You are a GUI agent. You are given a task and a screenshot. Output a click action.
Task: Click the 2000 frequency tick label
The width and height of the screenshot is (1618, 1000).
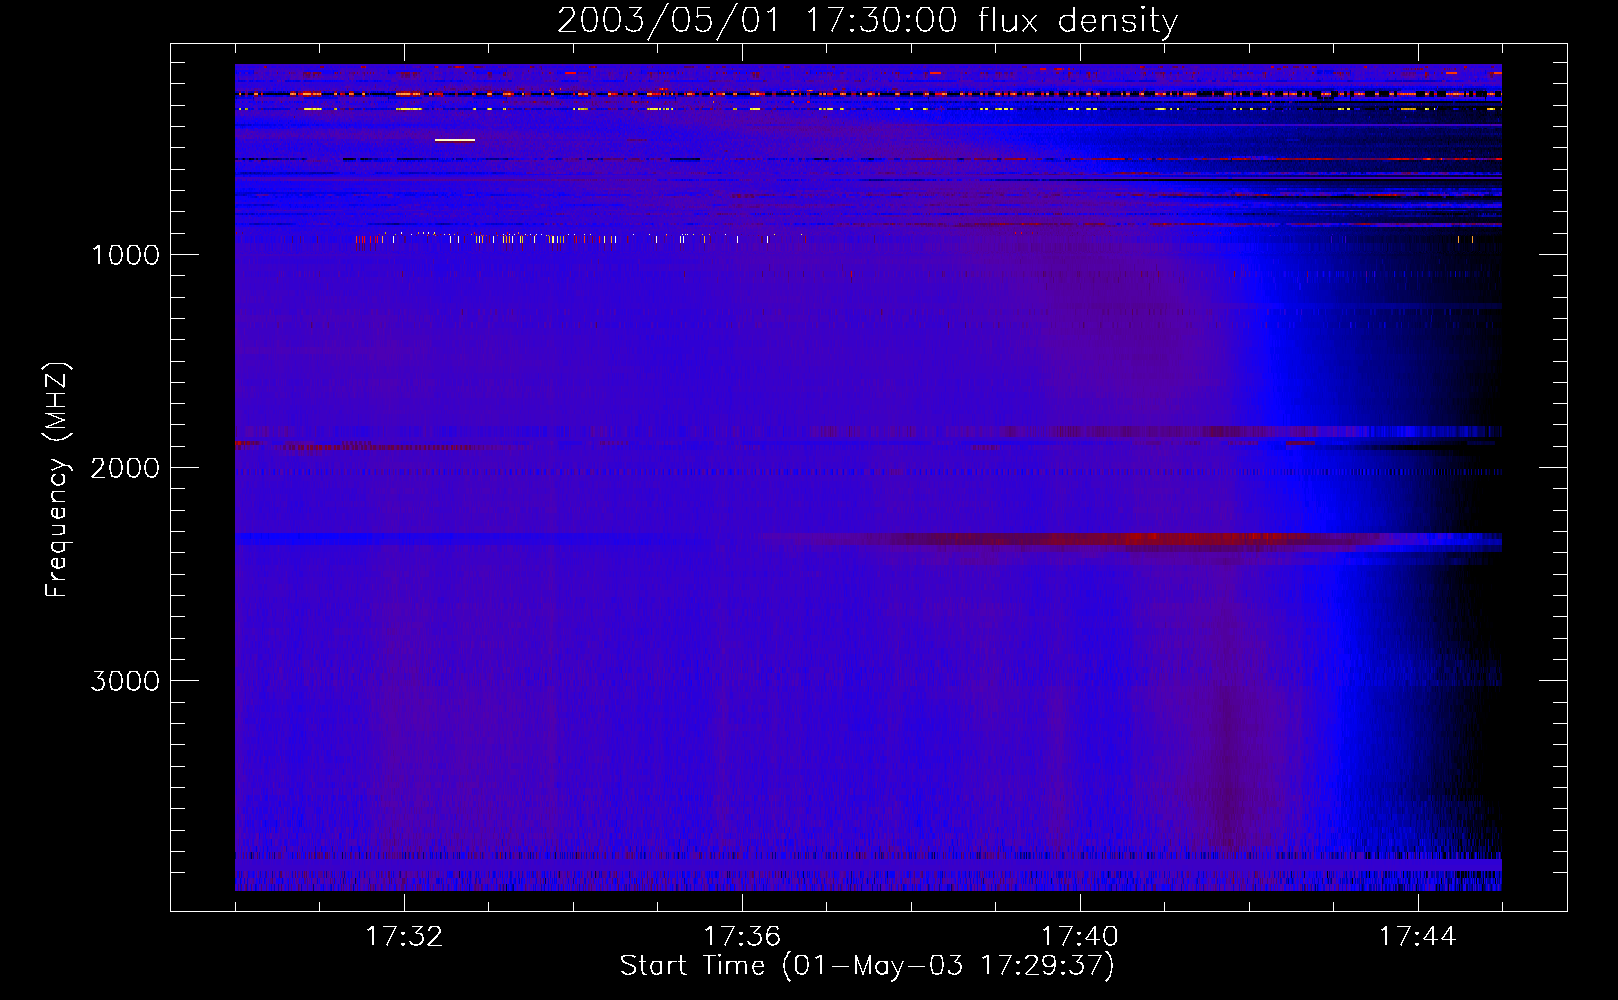(125, 468)
